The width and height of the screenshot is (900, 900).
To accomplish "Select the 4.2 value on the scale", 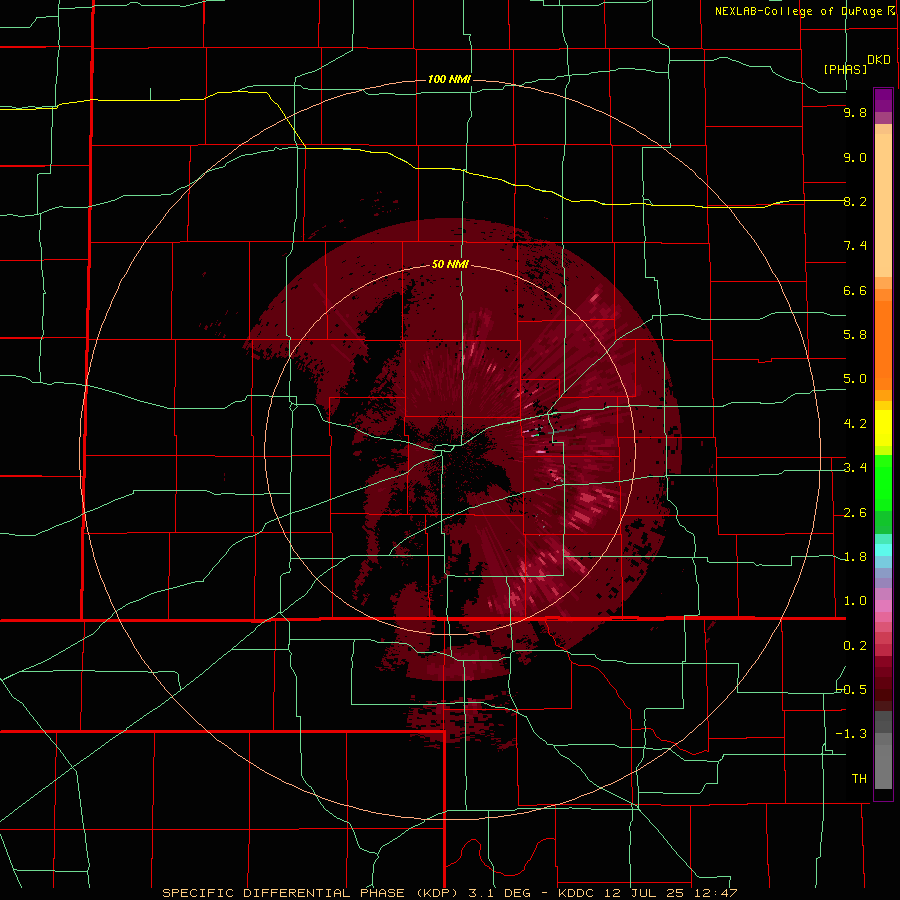I will click(x=855, y=424).
